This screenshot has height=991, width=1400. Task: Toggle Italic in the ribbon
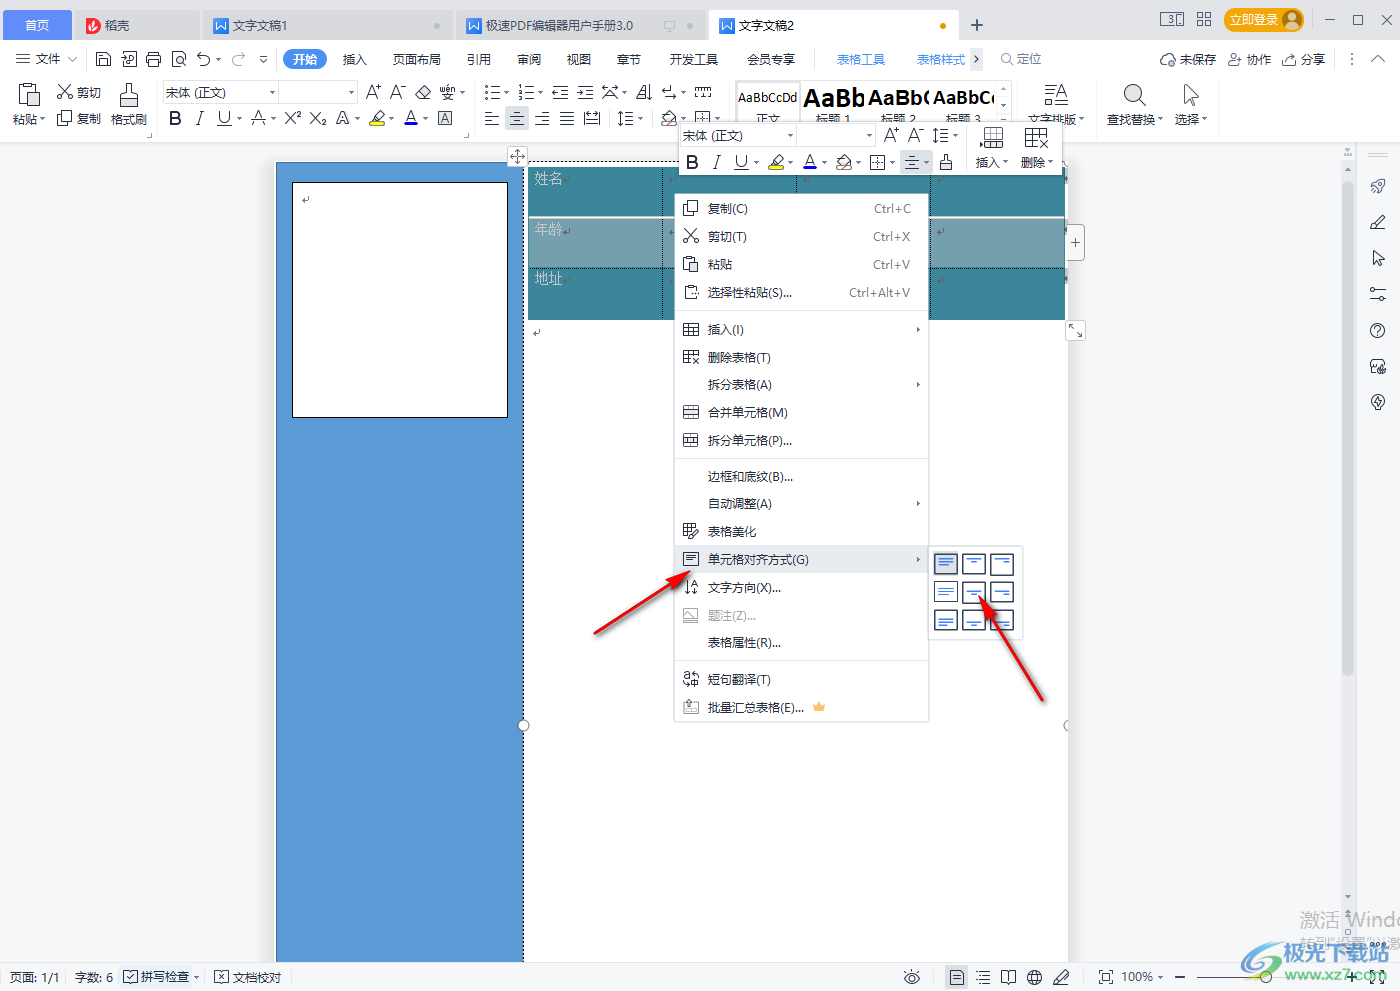[x=200, y=118]
